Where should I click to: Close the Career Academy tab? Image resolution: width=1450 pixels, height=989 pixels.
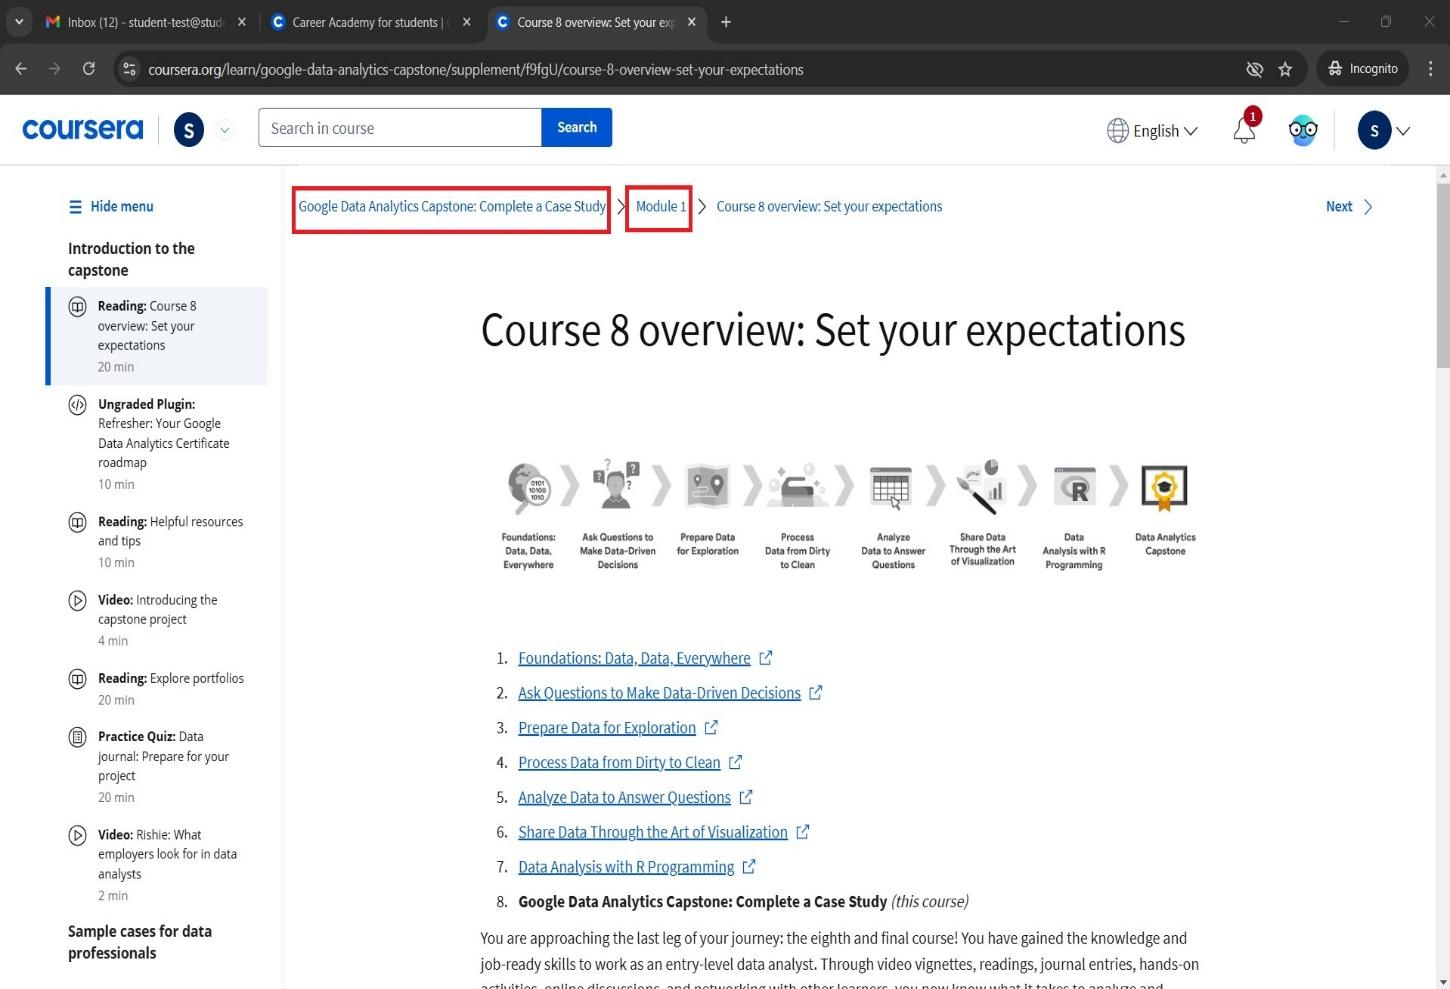coord(466,22)
